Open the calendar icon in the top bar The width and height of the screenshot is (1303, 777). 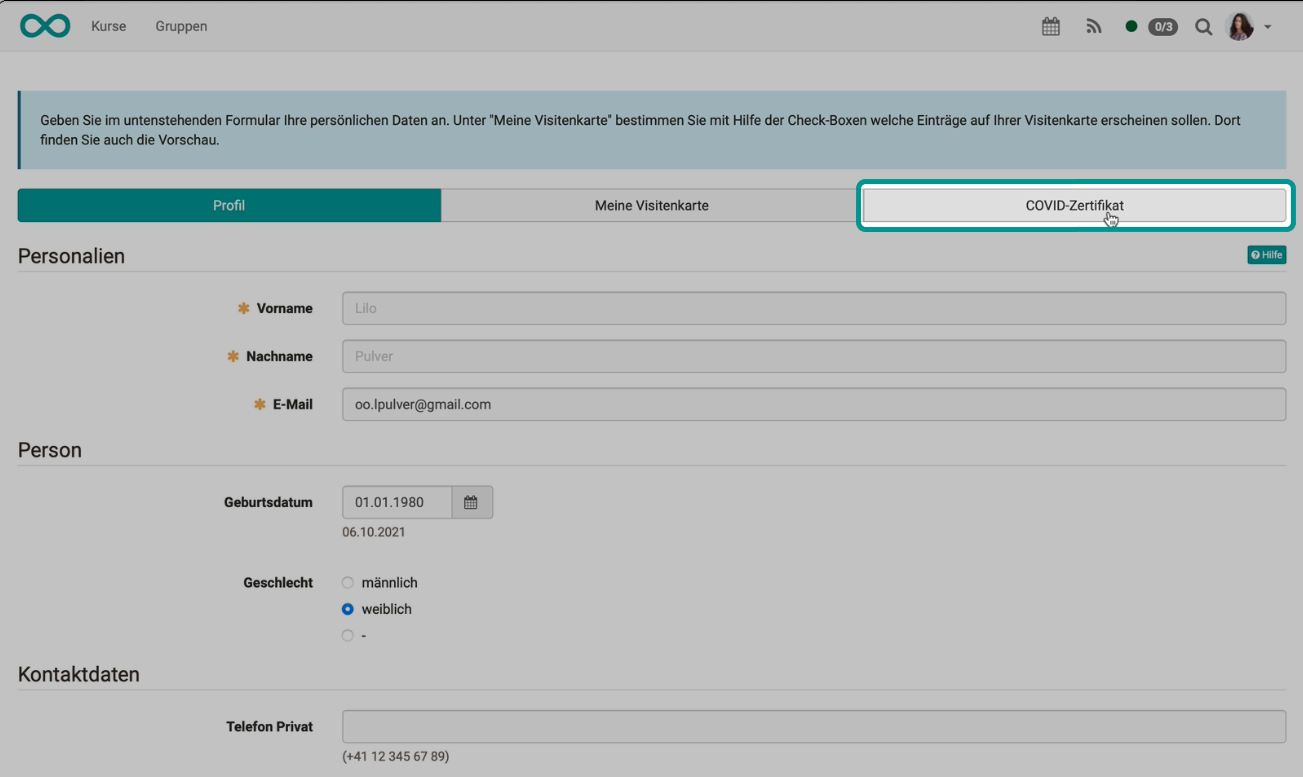(x=1051, y=26)
